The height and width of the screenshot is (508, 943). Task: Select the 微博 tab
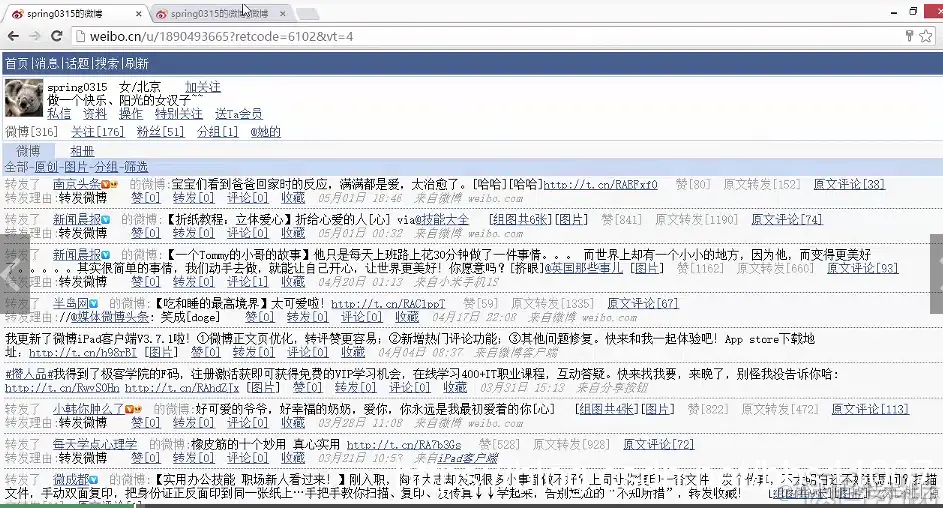[x=28, y=151]
